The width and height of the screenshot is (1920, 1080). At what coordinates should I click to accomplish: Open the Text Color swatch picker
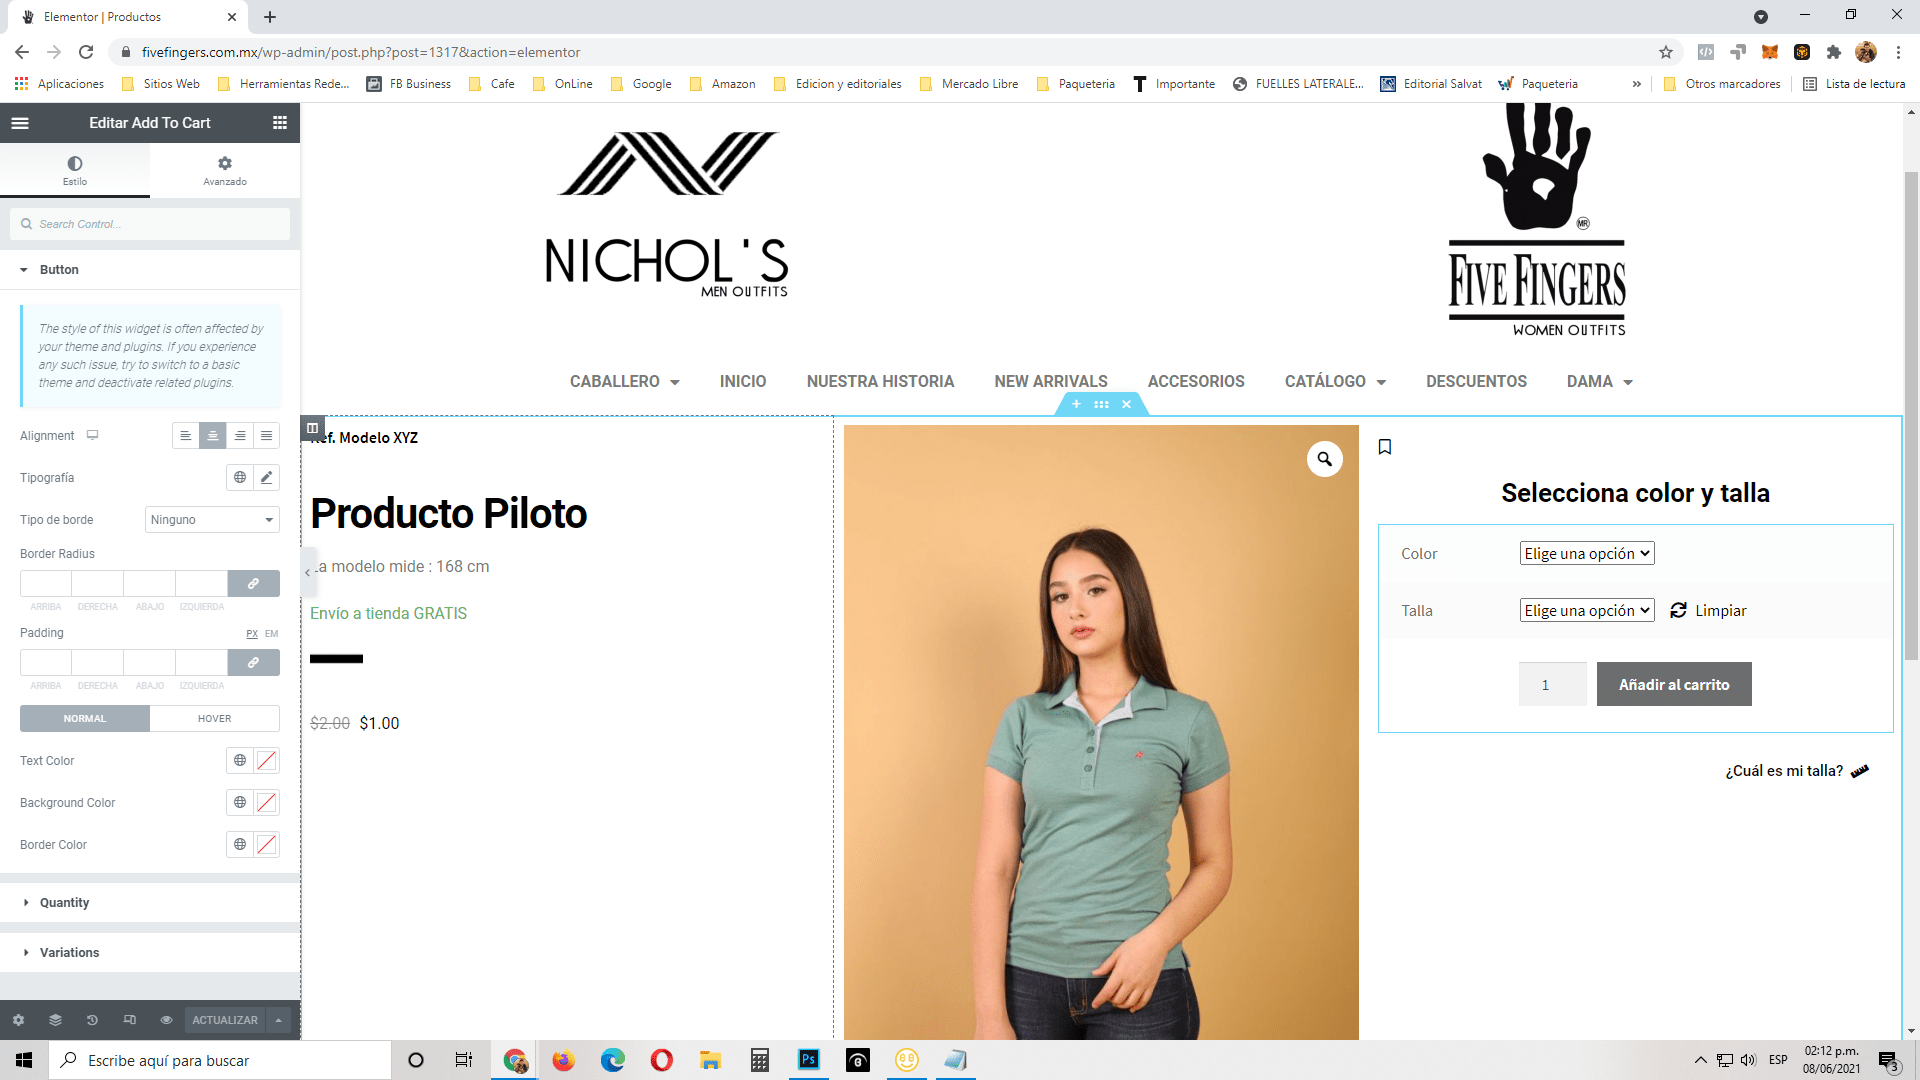[267, 761]
